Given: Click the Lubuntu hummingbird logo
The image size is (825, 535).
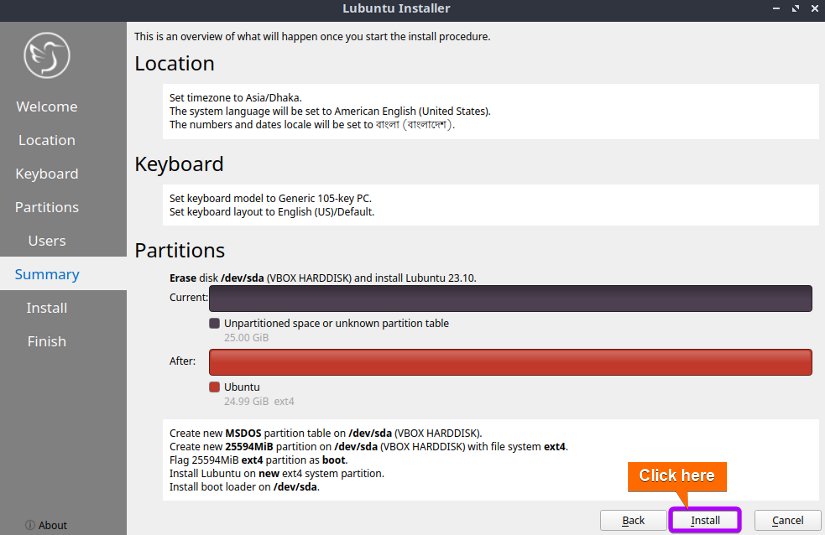Looking at the screenshot, I should [x=47, y=55].
